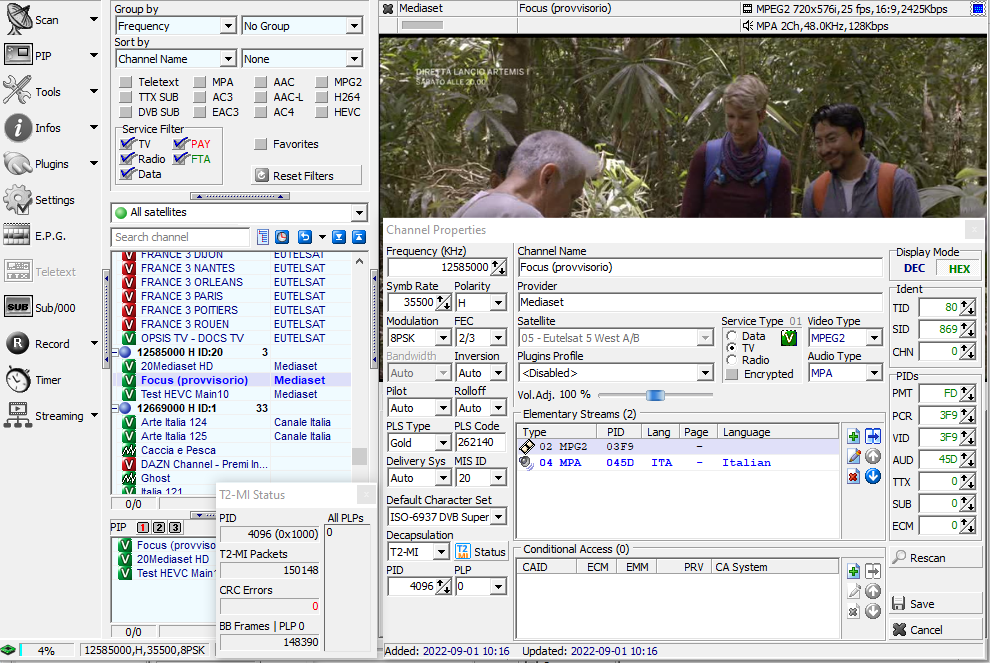Click the T2-MI Status icon
This screenshot has width=990, height=663.
click(x=462, y=551)
